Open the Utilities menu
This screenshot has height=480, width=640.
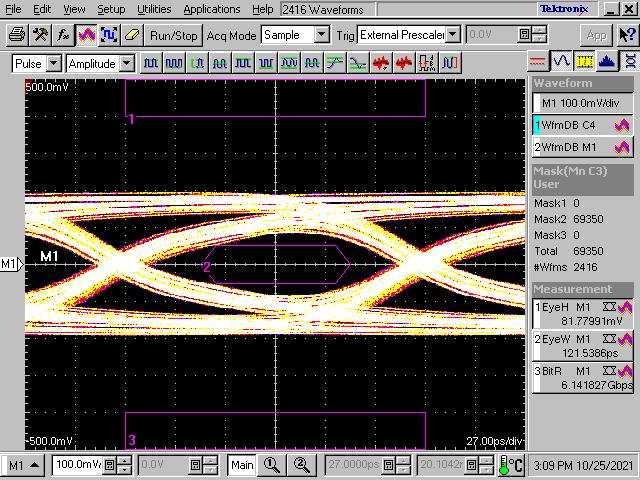coord(154,9)
